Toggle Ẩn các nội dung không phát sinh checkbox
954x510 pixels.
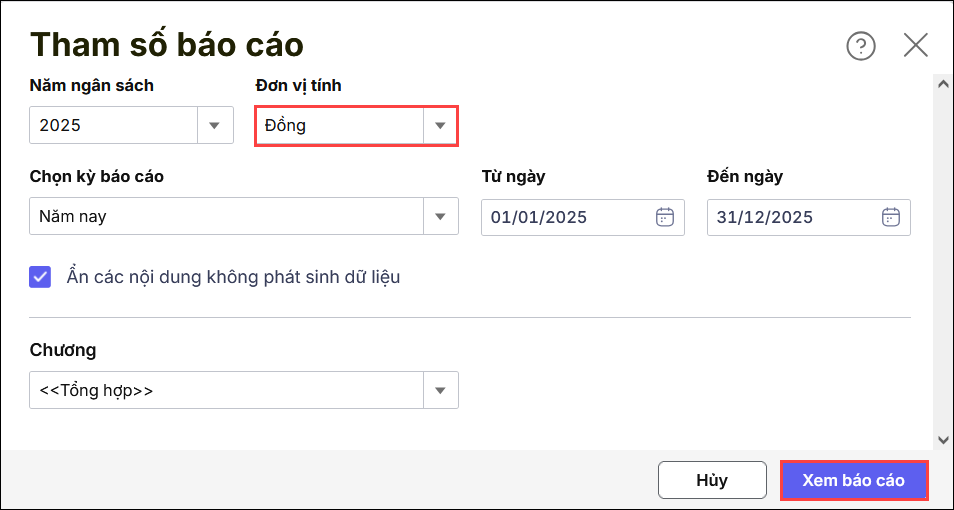pos(40,277)
